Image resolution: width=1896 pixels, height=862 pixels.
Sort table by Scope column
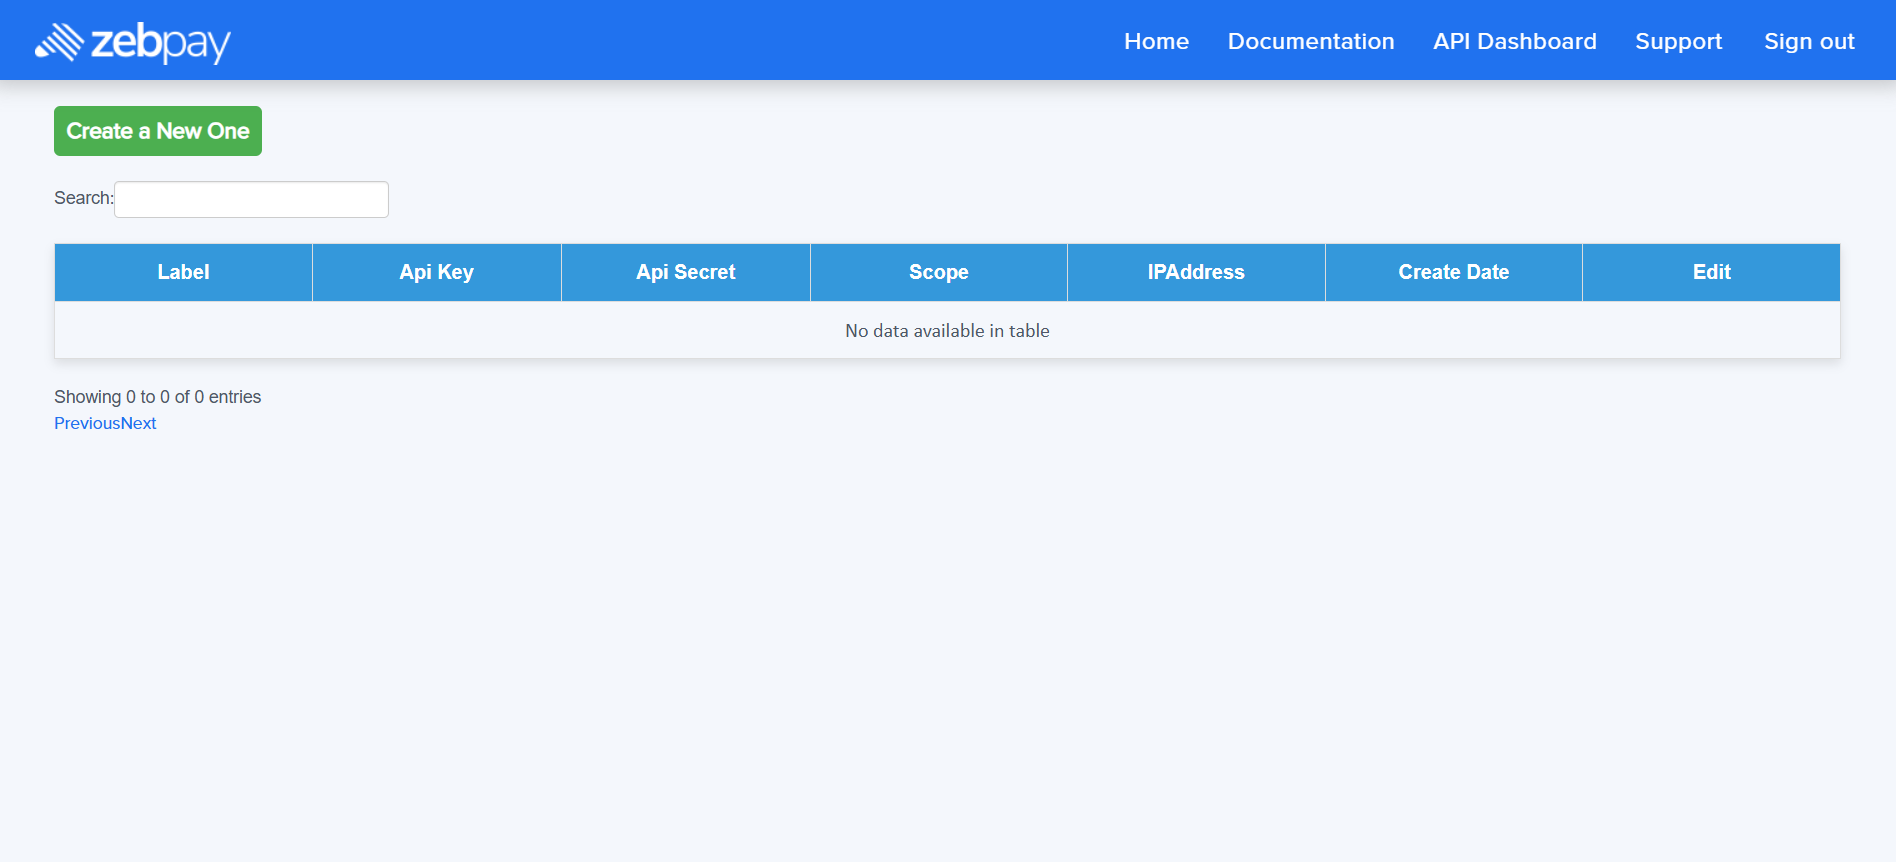coord(938,272)
